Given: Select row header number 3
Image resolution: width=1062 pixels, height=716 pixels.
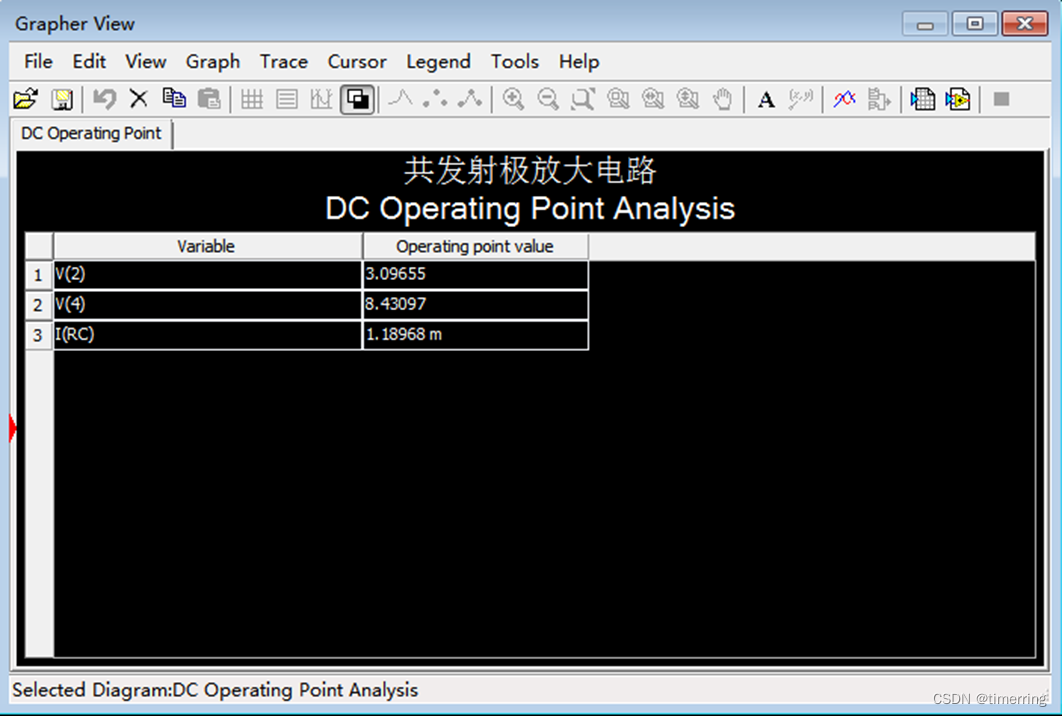Looking at the screenshot, I should click(39, 335).
